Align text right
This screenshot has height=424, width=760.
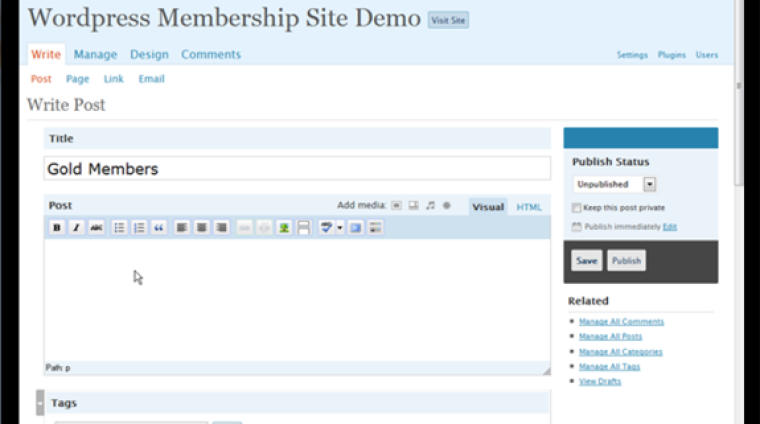tap(222, 227)
